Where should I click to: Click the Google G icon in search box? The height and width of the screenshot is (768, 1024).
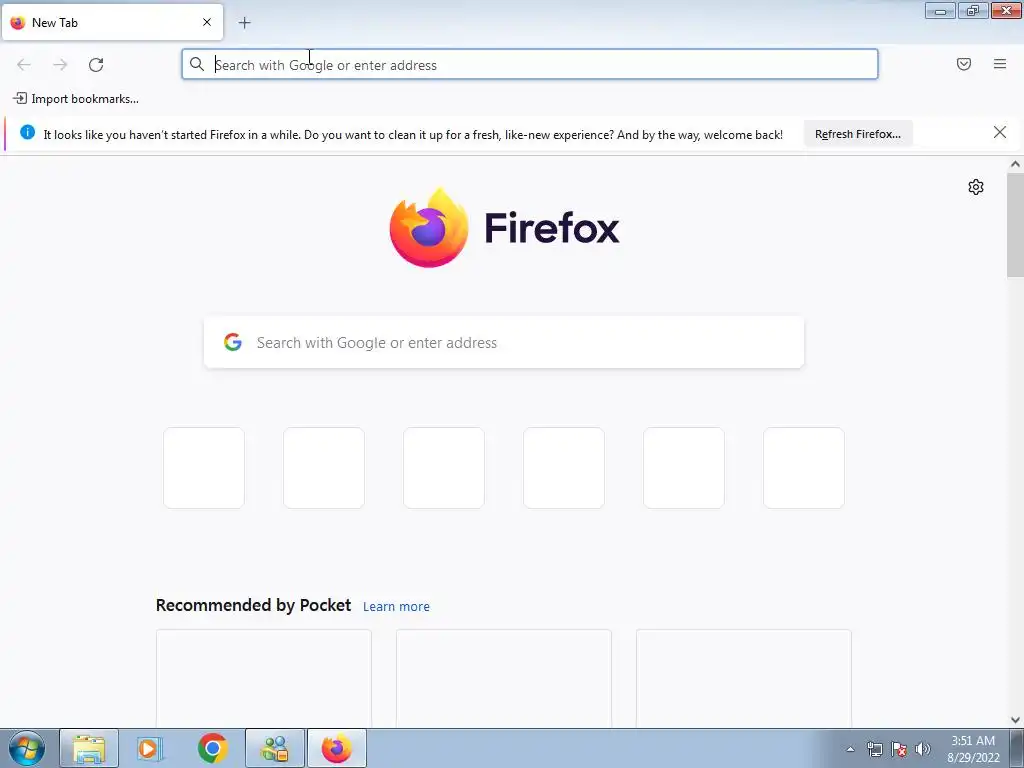pyautogui.click(x=233, y=342)
